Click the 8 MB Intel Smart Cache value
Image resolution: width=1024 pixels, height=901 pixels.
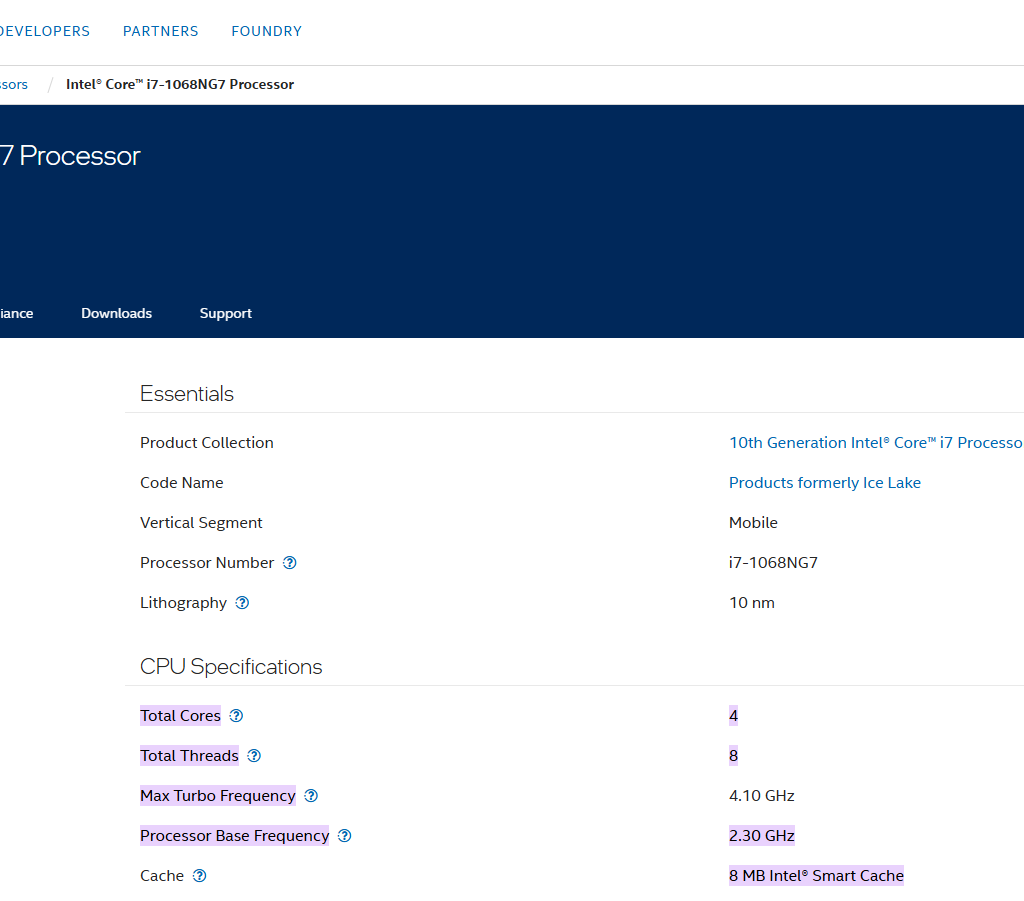pos(816,876)
